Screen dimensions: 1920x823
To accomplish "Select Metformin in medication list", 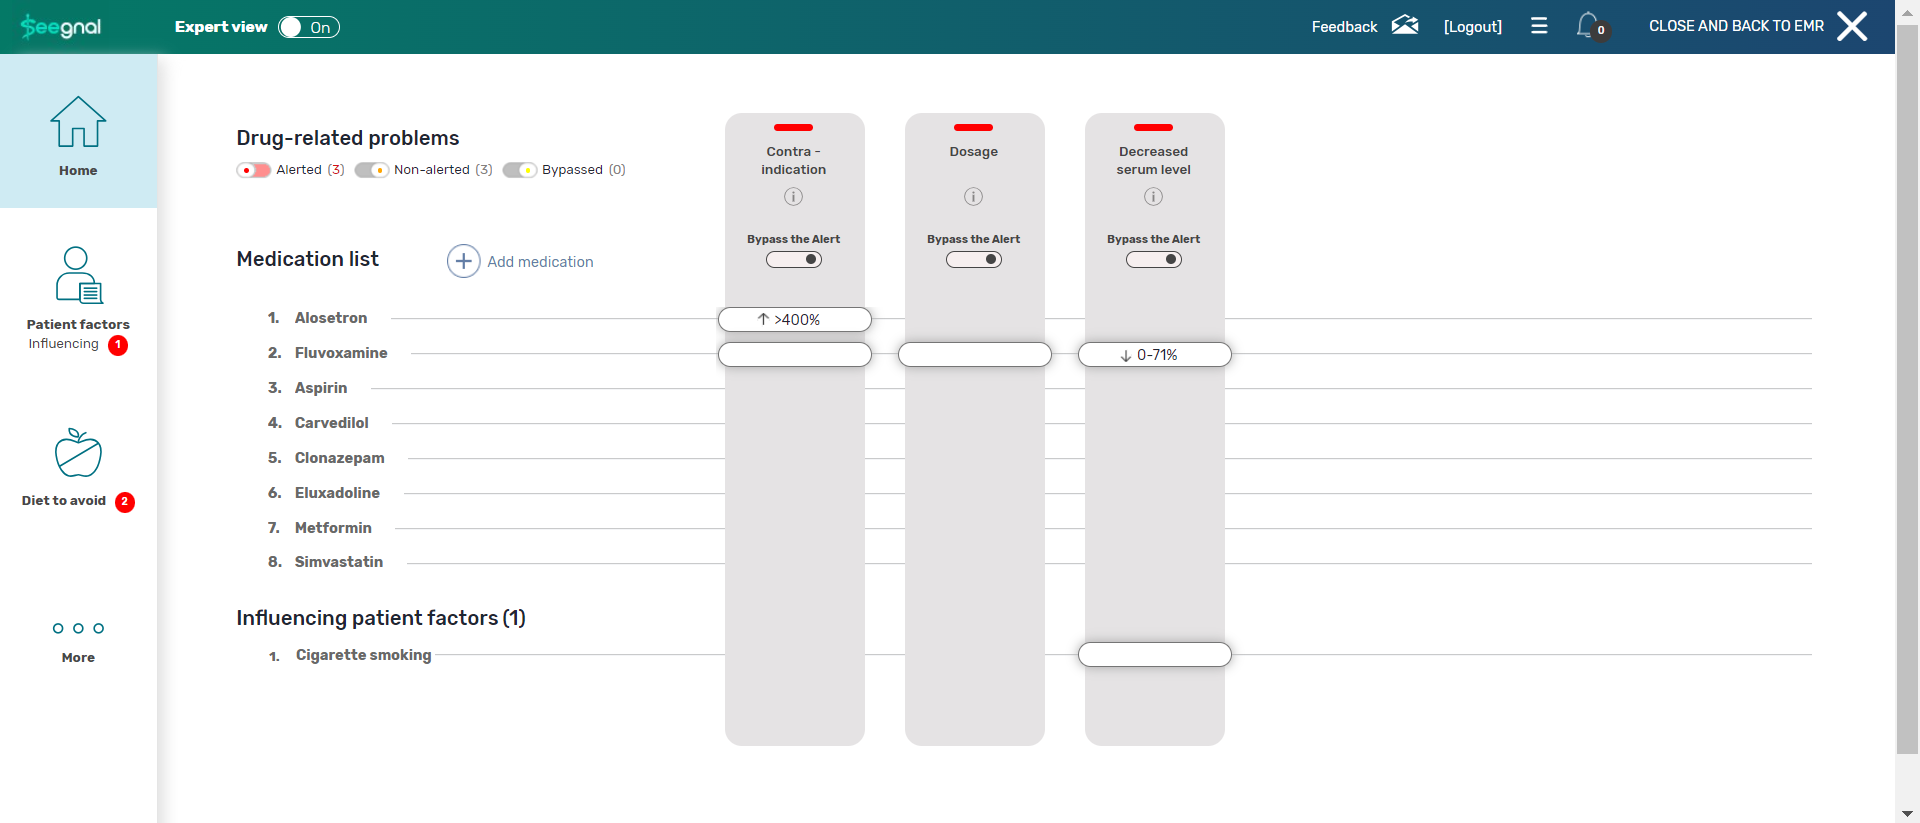I will click(333, 528).
